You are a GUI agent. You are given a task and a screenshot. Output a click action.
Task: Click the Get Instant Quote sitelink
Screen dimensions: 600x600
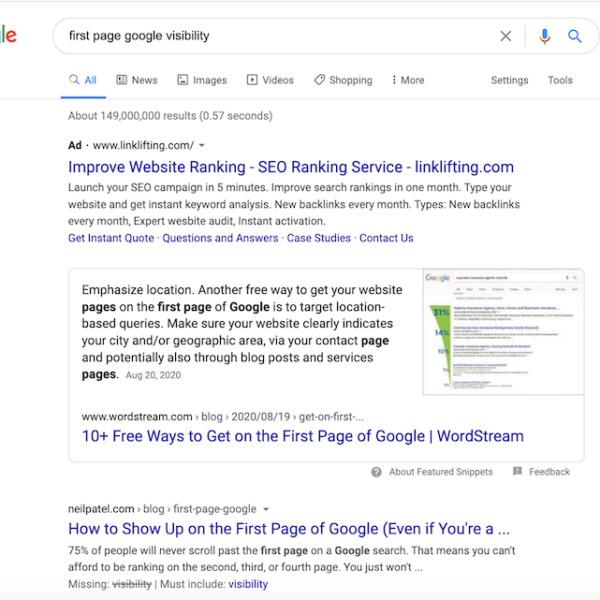(x=111, y=238)
